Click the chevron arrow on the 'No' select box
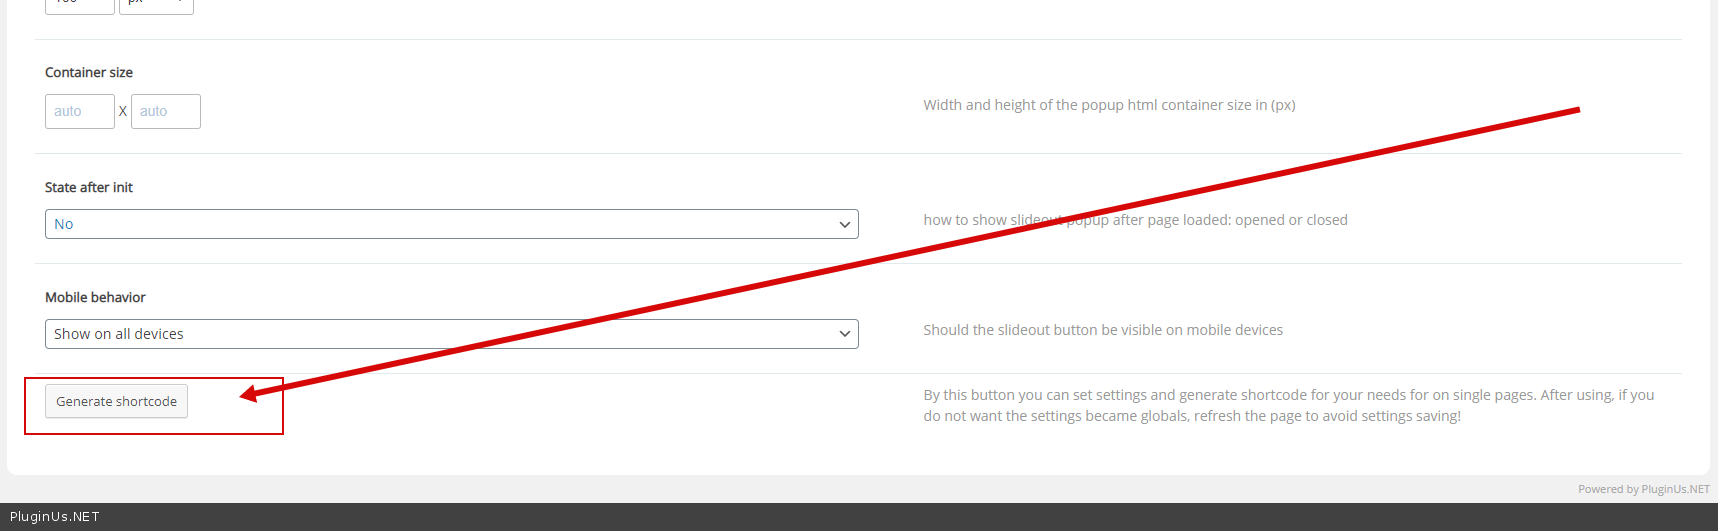 [x=845, y=224]
